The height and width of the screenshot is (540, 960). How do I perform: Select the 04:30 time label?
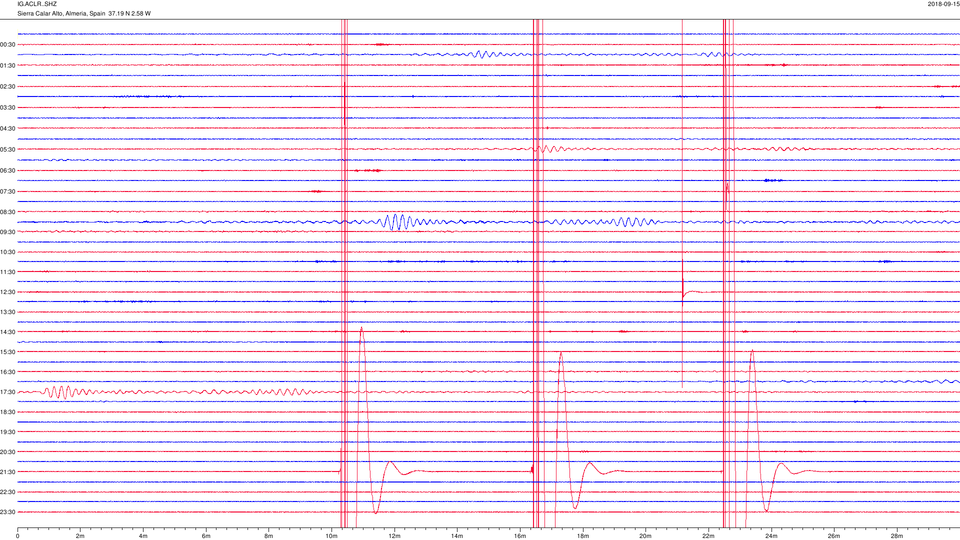(8, 129)
